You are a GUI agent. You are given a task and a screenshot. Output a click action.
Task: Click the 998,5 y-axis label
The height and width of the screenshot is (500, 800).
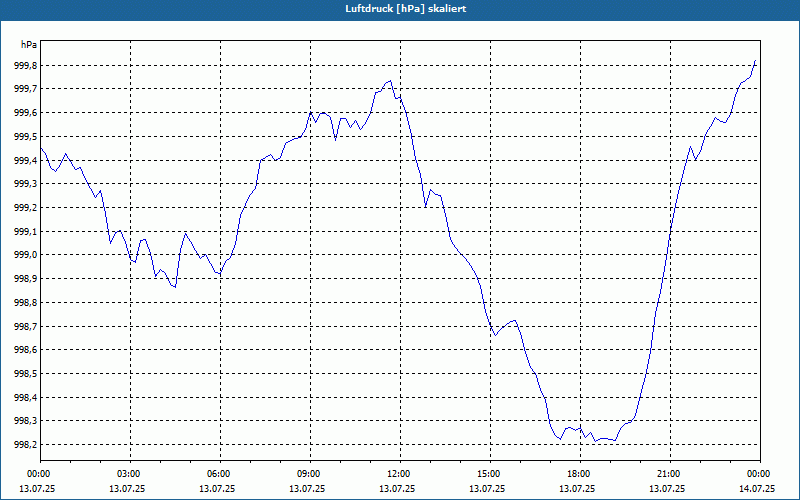25,373
